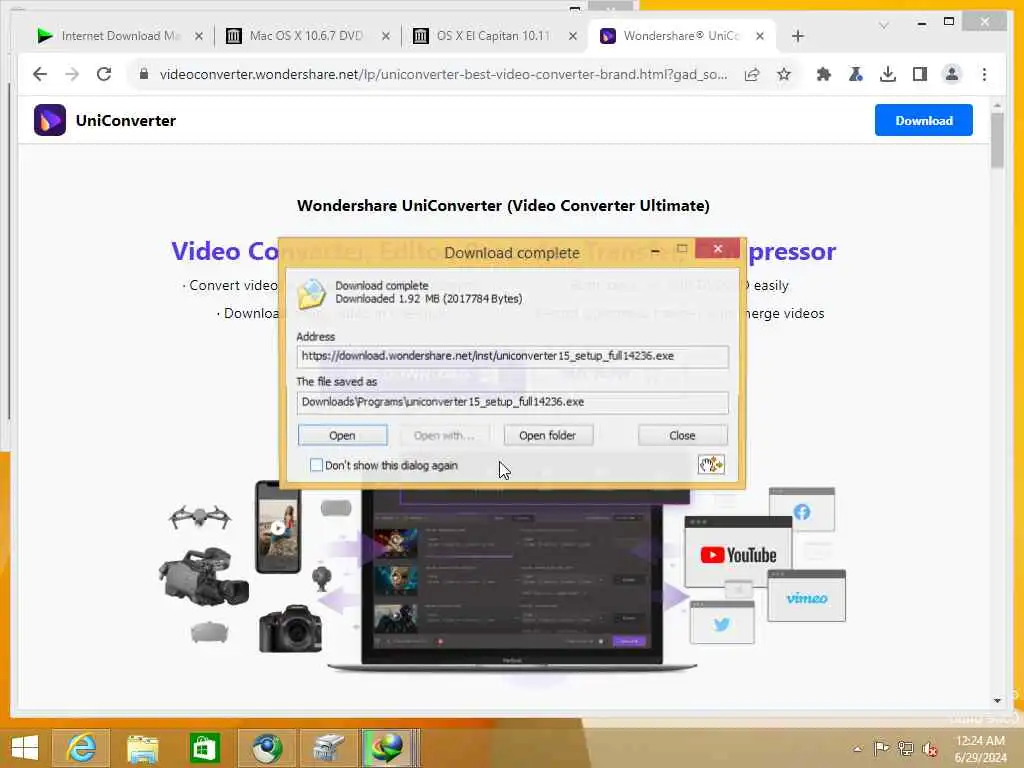Click the YouTube thumbnail on the page
Screen dimensions: 1024x768
738,552
